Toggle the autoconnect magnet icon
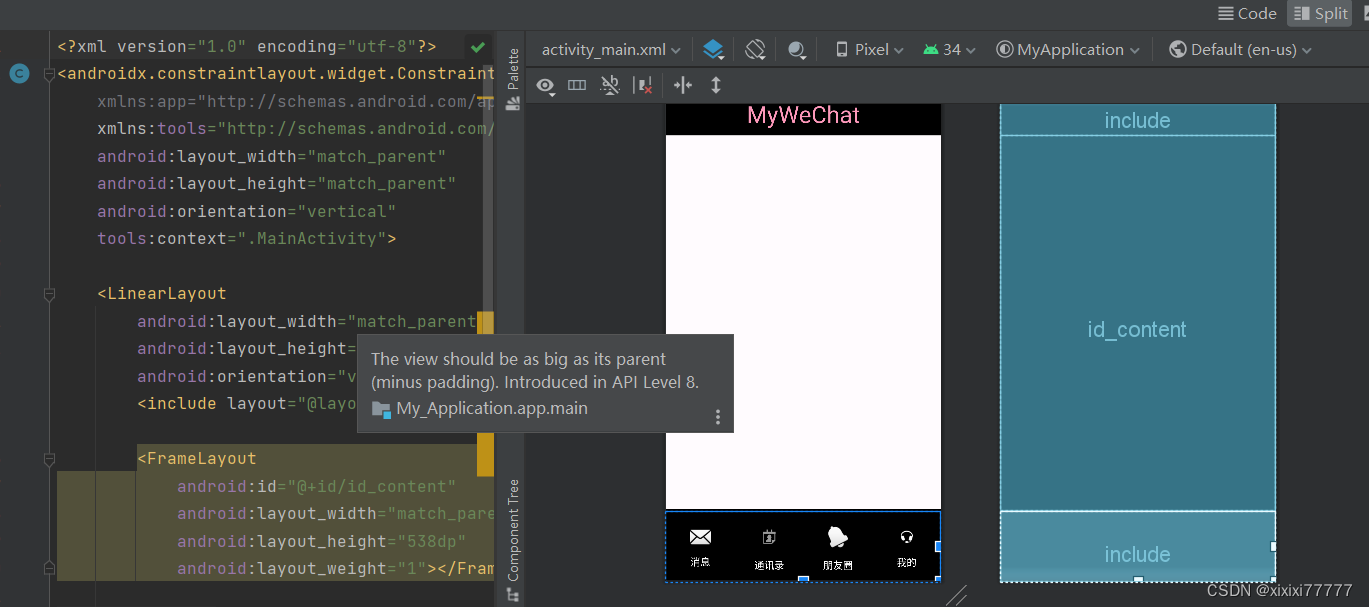This screenshot has width=1369, height=607. (x=610, y=86)
